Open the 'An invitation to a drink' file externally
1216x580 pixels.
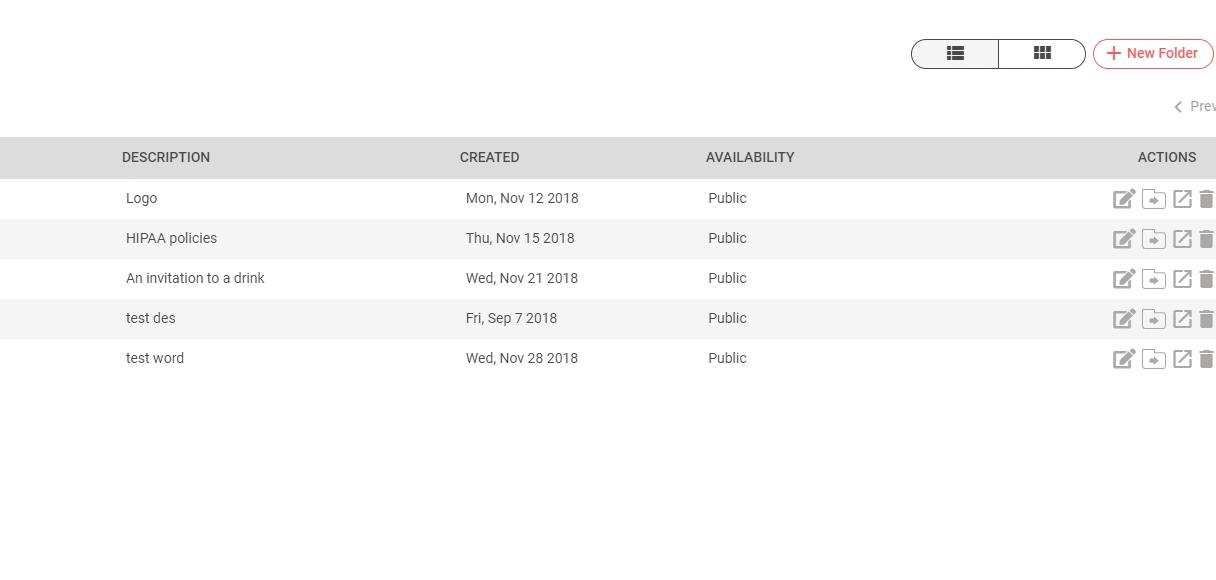click(1182, 279)
